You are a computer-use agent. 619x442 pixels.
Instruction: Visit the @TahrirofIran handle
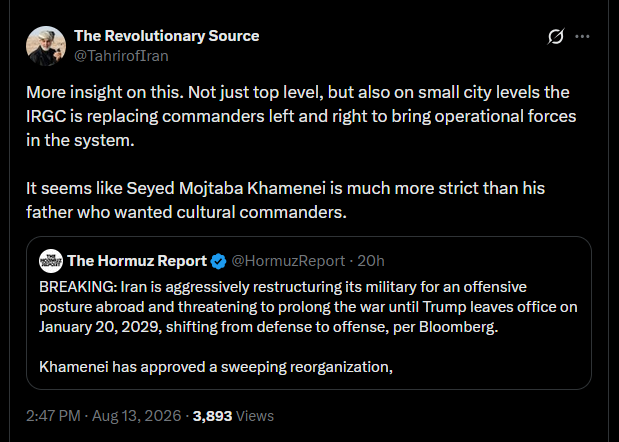pos(121,56)
